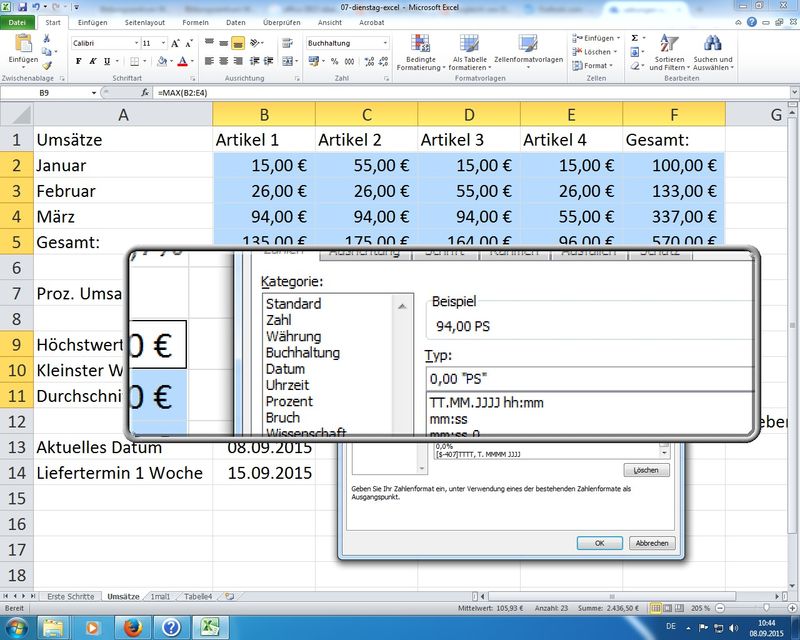Screen dimensions: 800x640
Task: Click OK in the format dialog
Action: click(x=599, y=543)
